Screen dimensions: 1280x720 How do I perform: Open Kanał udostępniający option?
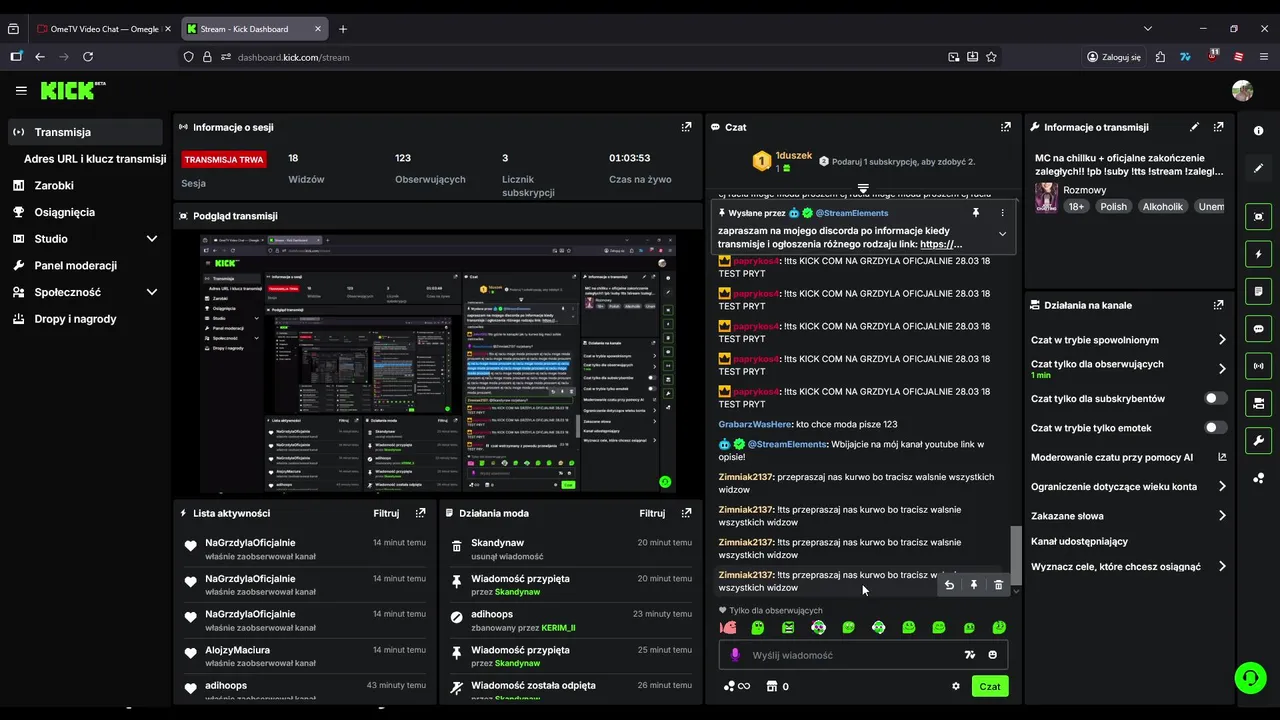[1080, 541]
